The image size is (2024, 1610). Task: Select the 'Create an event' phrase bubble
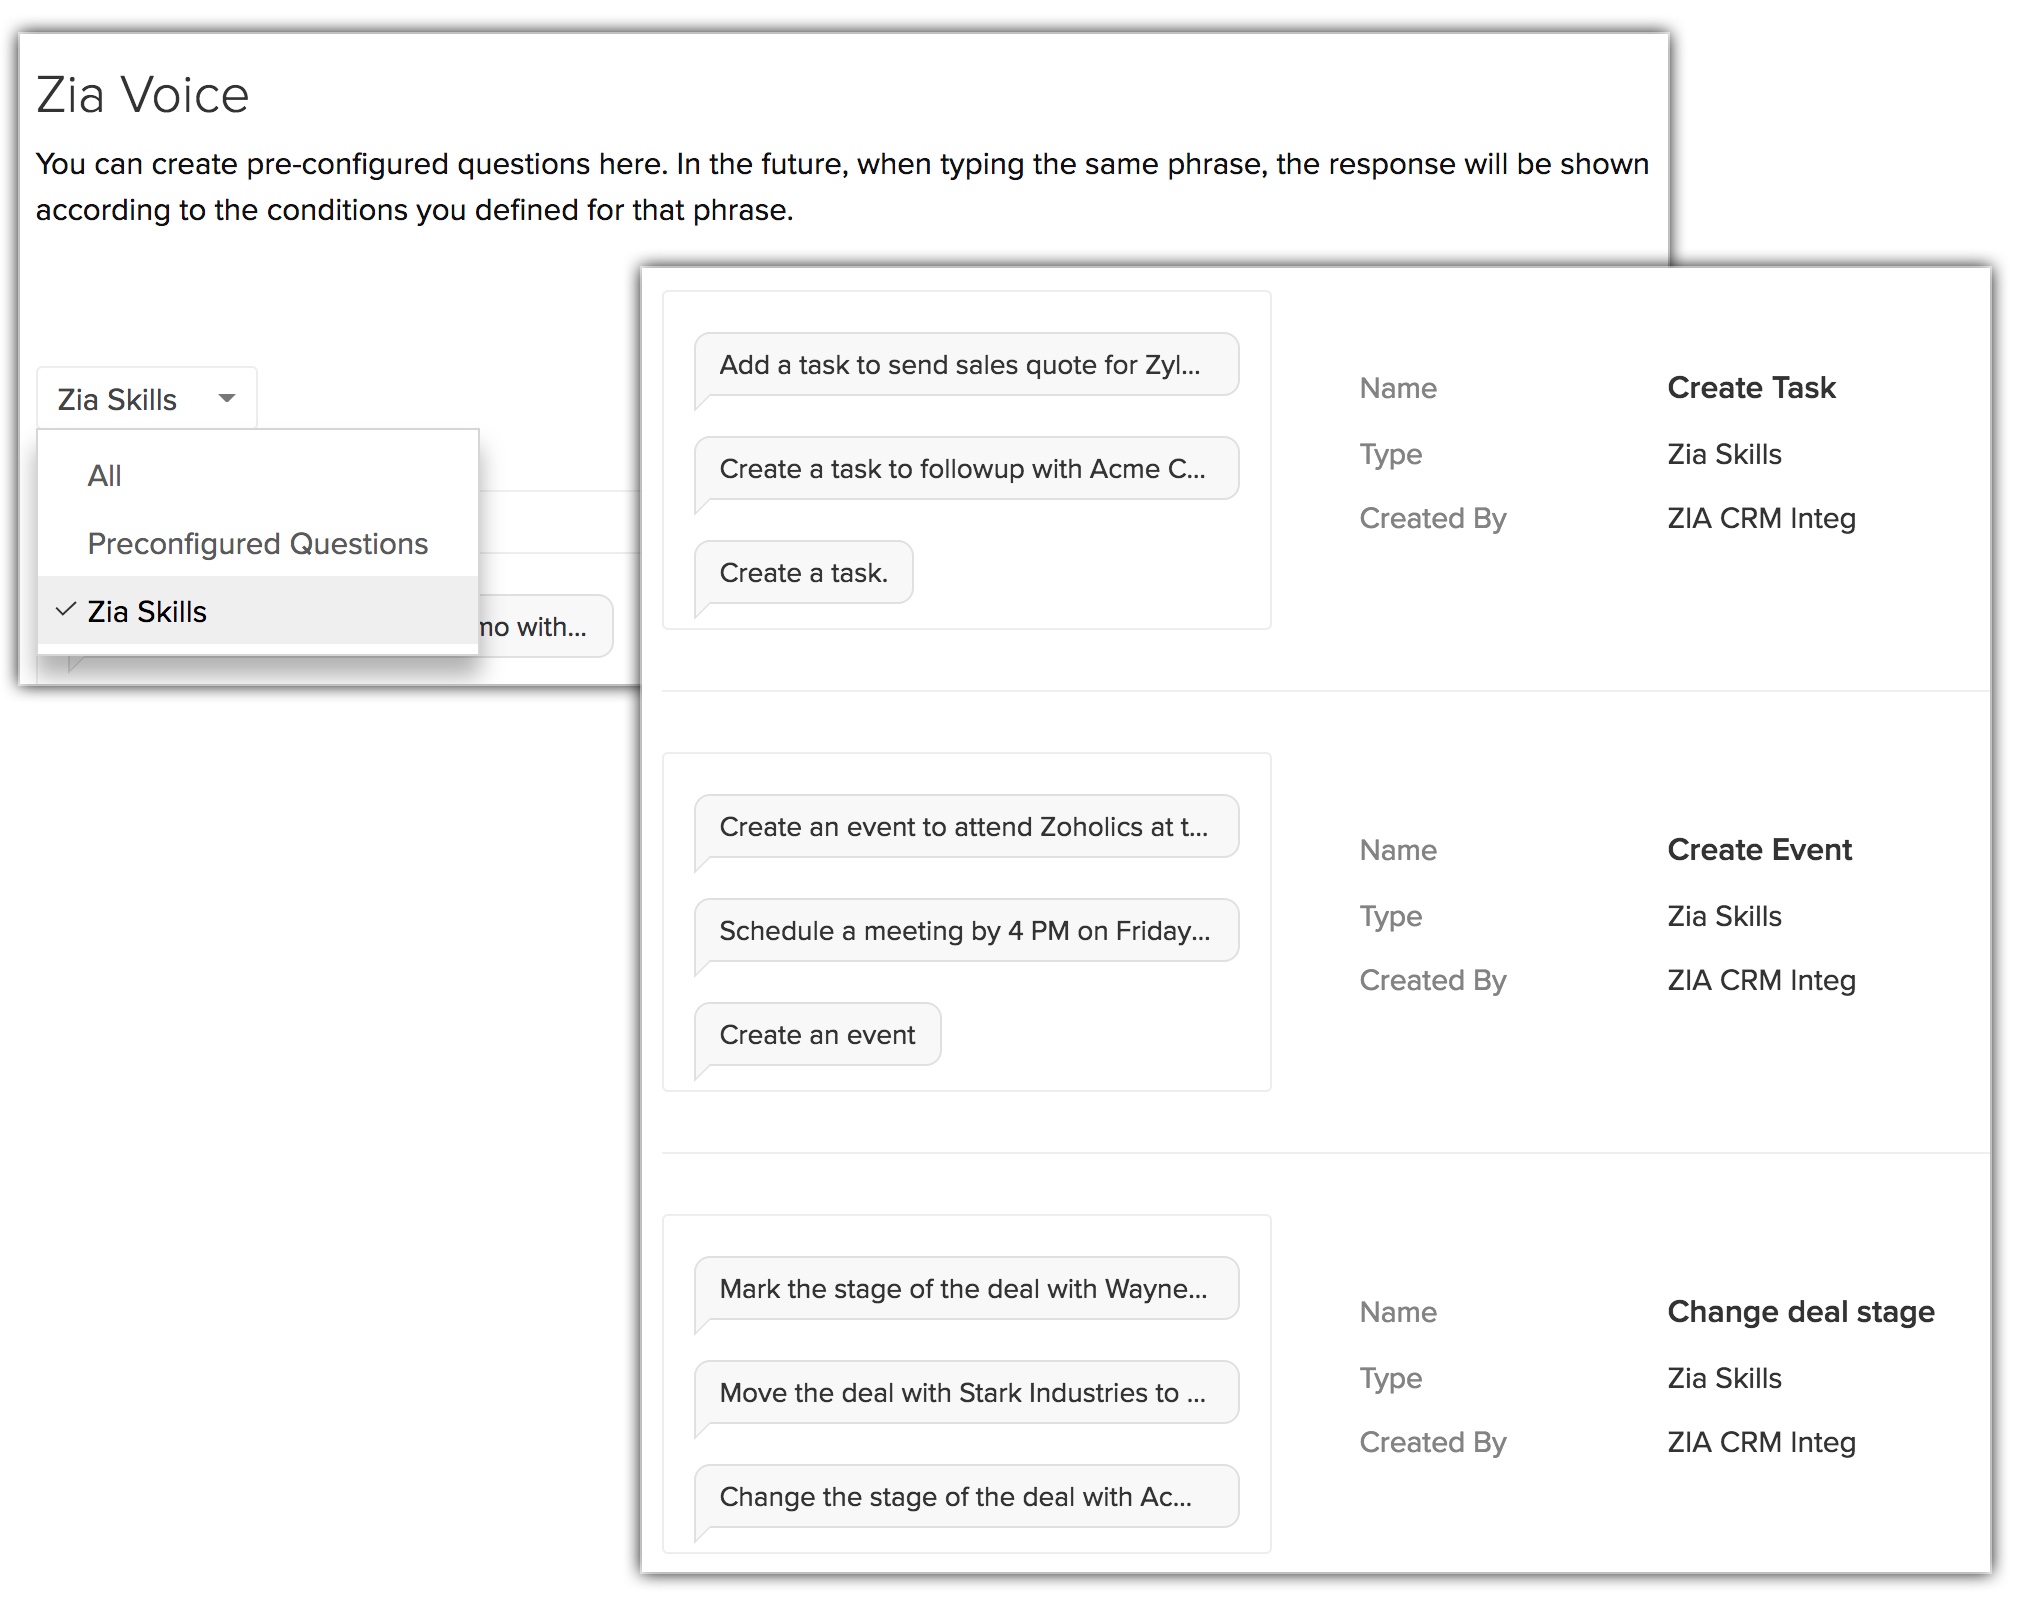(817, 1035)
